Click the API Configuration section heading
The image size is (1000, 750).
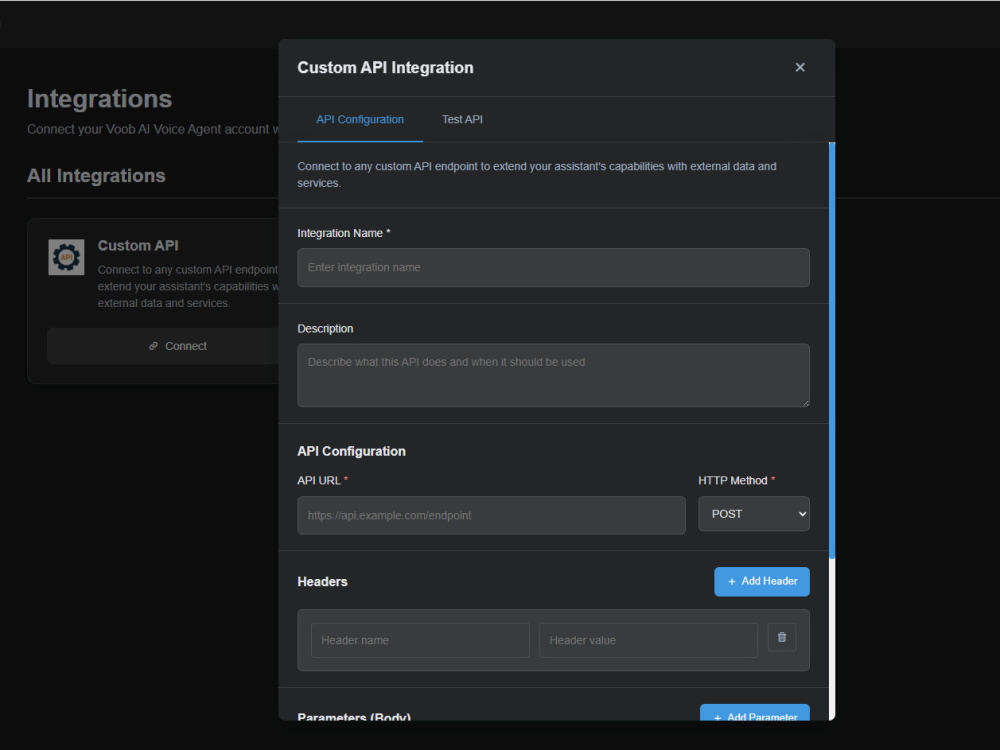coord(351,452)
